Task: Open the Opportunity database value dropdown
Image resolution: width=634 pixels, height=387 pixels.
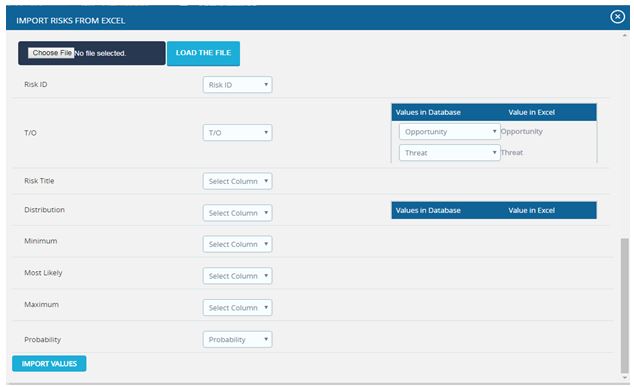Action: click(450, 131)
